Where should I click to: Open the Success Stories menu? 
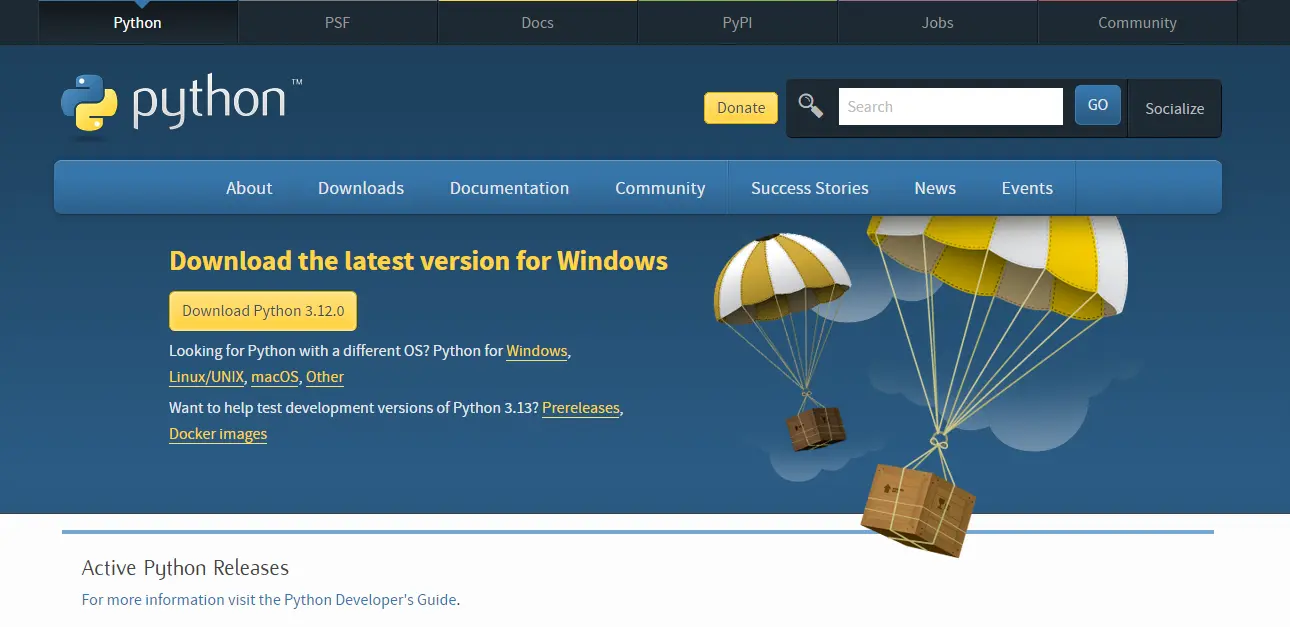coord(810,187)
